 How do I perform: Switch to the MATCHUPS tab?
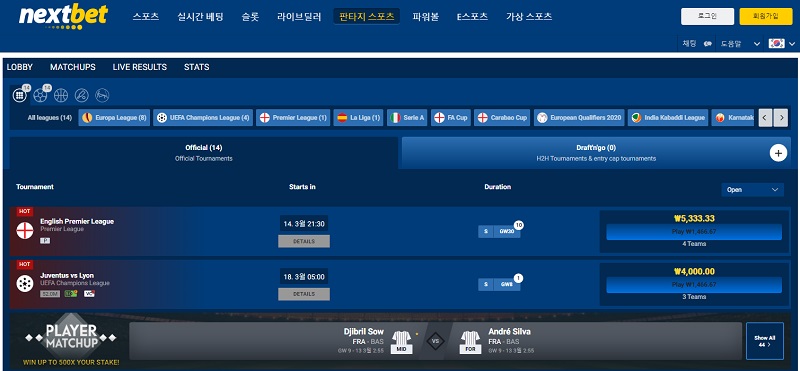point(72,67)
